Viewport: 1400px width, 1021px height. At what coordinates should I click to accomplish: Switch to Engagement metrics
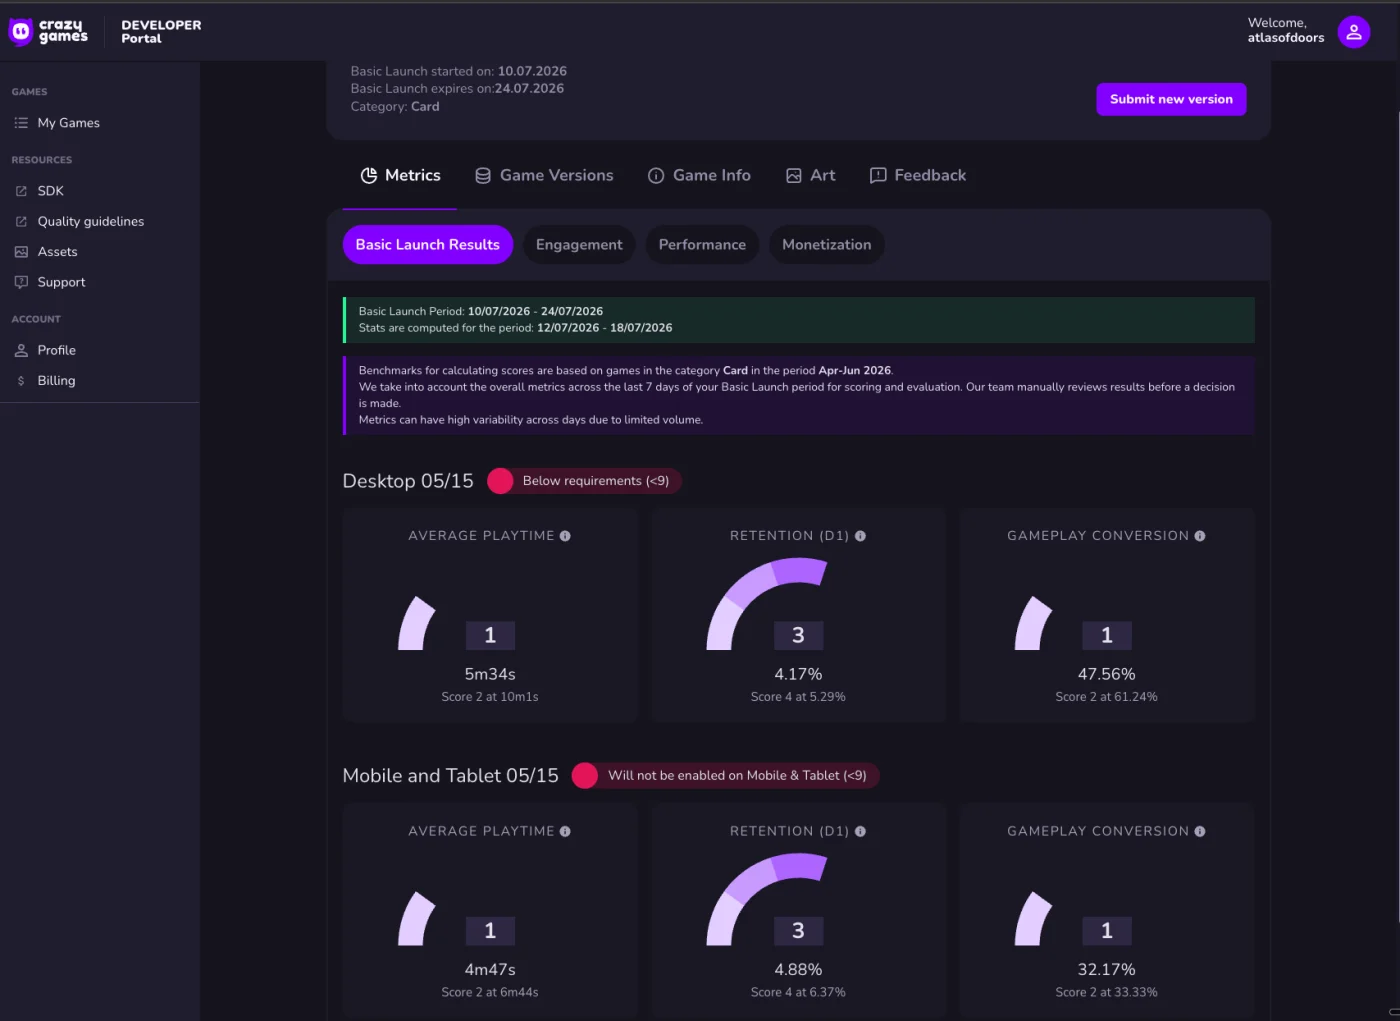pos(579,245)
